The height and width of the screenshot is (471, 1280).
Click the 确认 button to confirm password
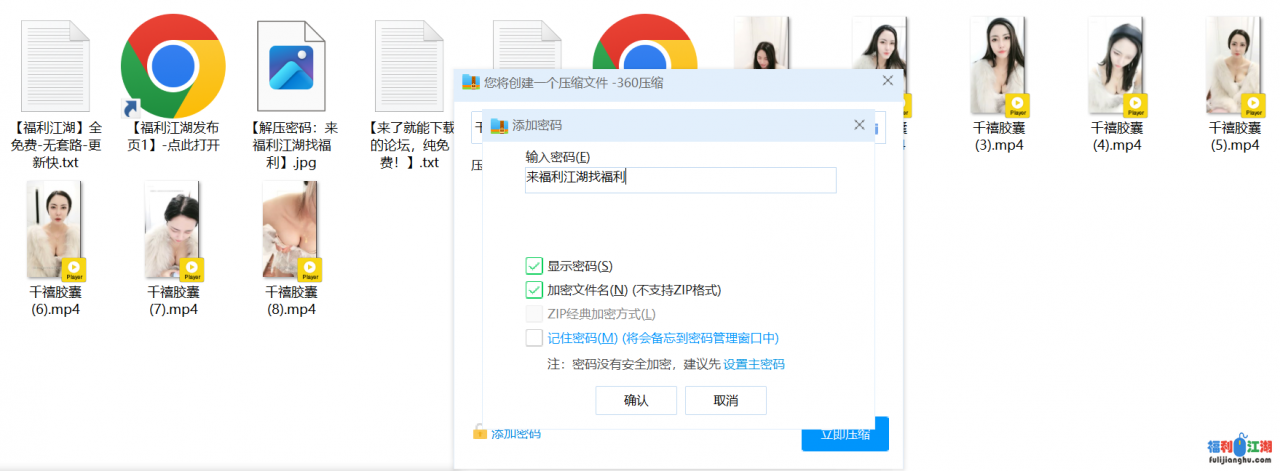pos(636,400)
